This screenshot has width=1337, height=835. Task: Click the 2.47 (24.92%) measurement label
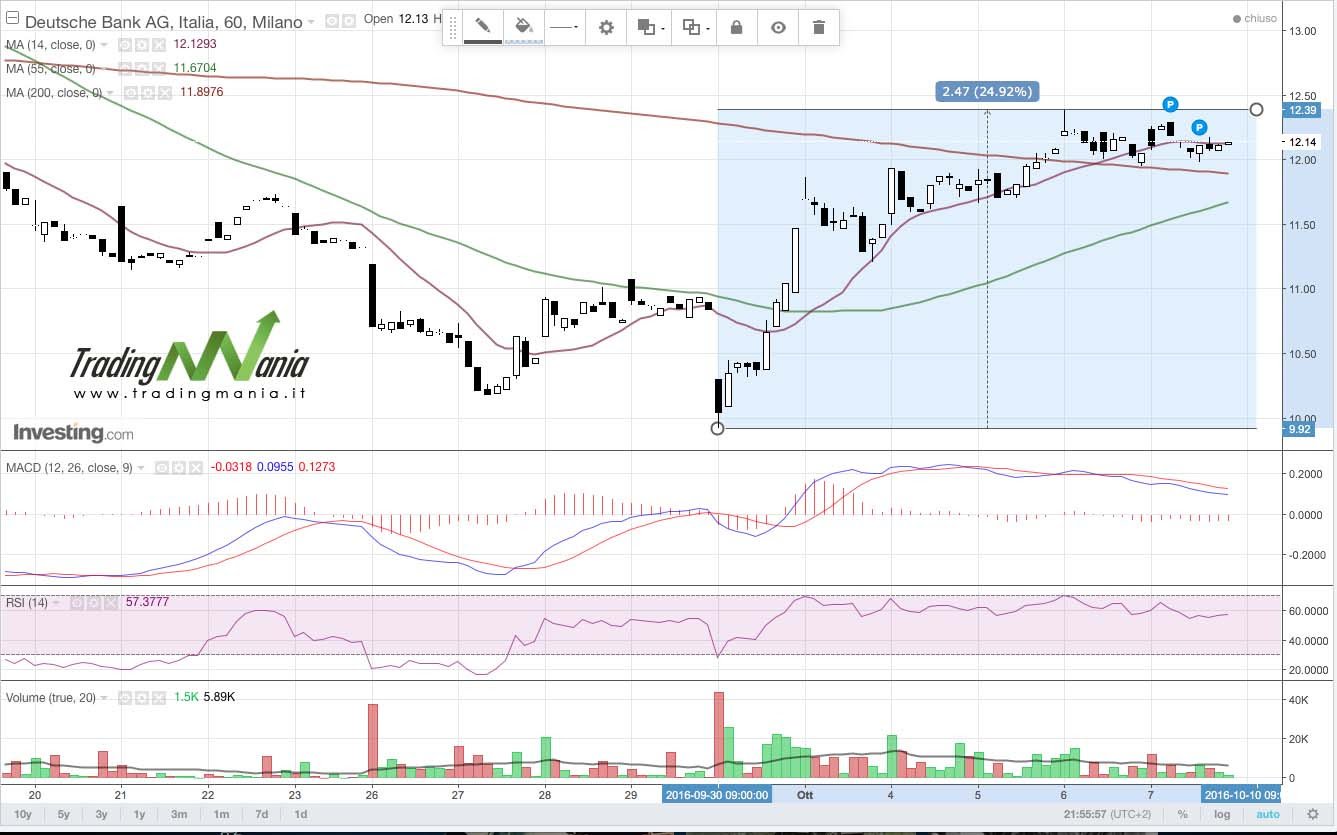coord(987,92)
